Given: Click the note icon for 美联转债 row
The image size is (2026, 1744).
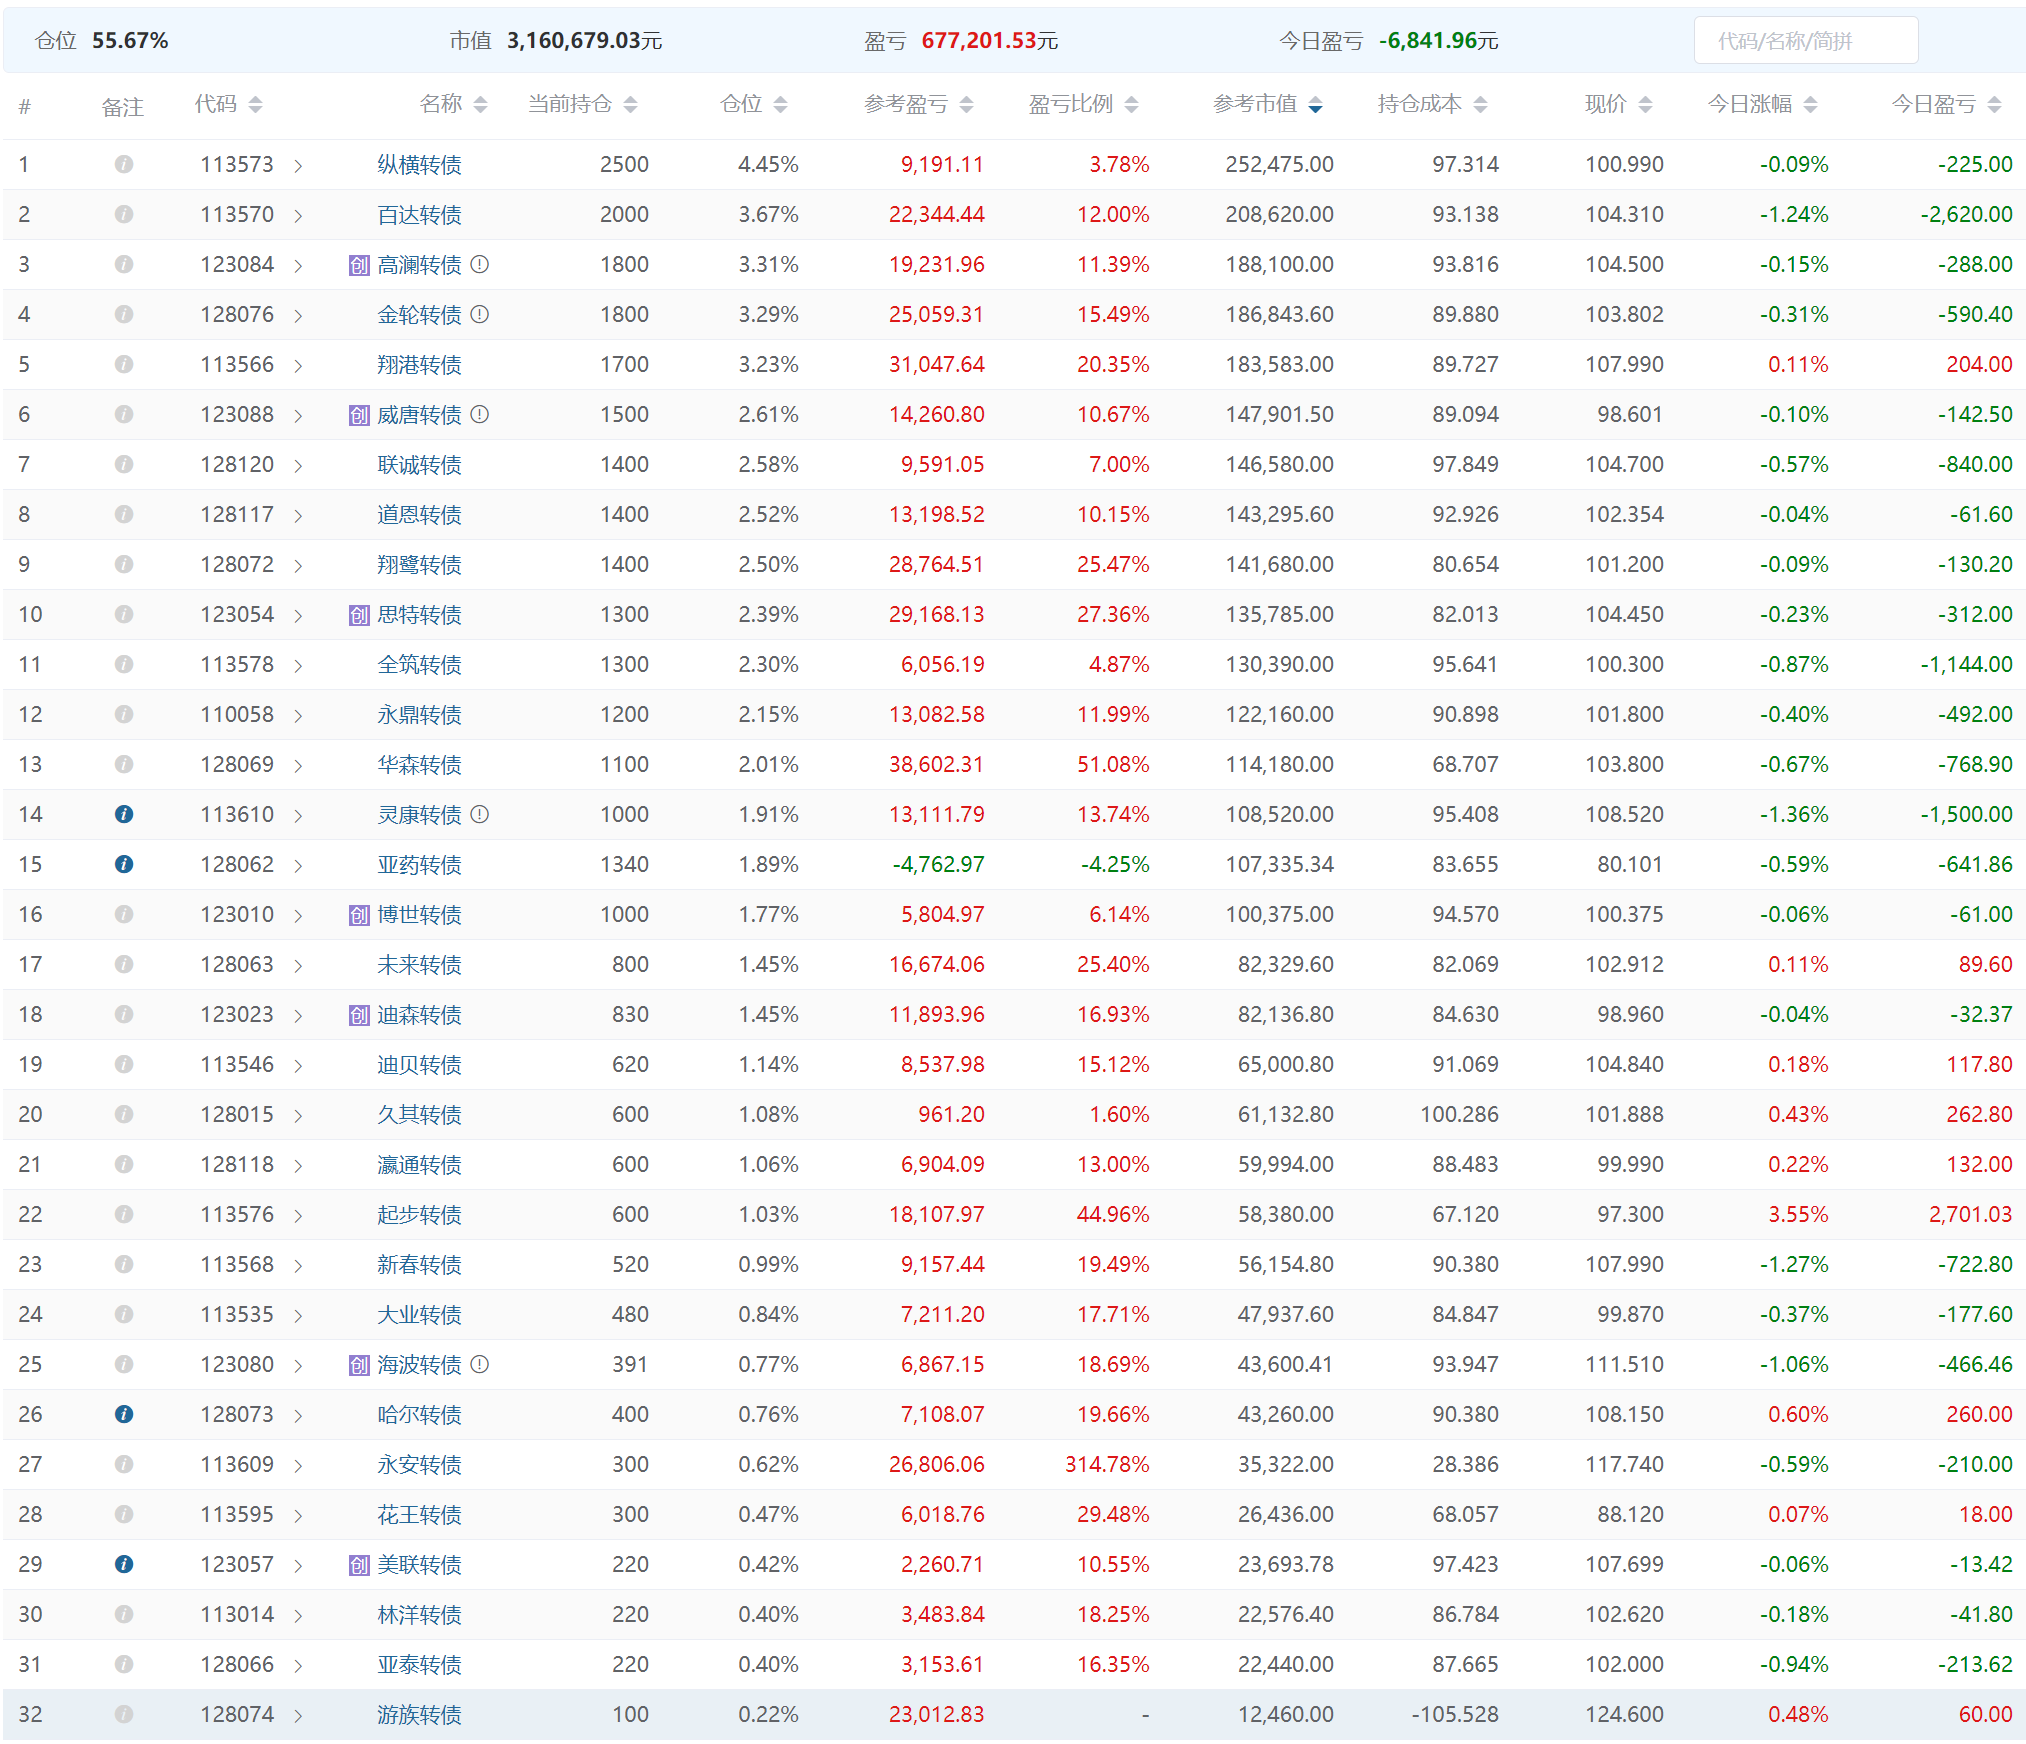Looking at the screenshot, I should tap(124, 1564).
